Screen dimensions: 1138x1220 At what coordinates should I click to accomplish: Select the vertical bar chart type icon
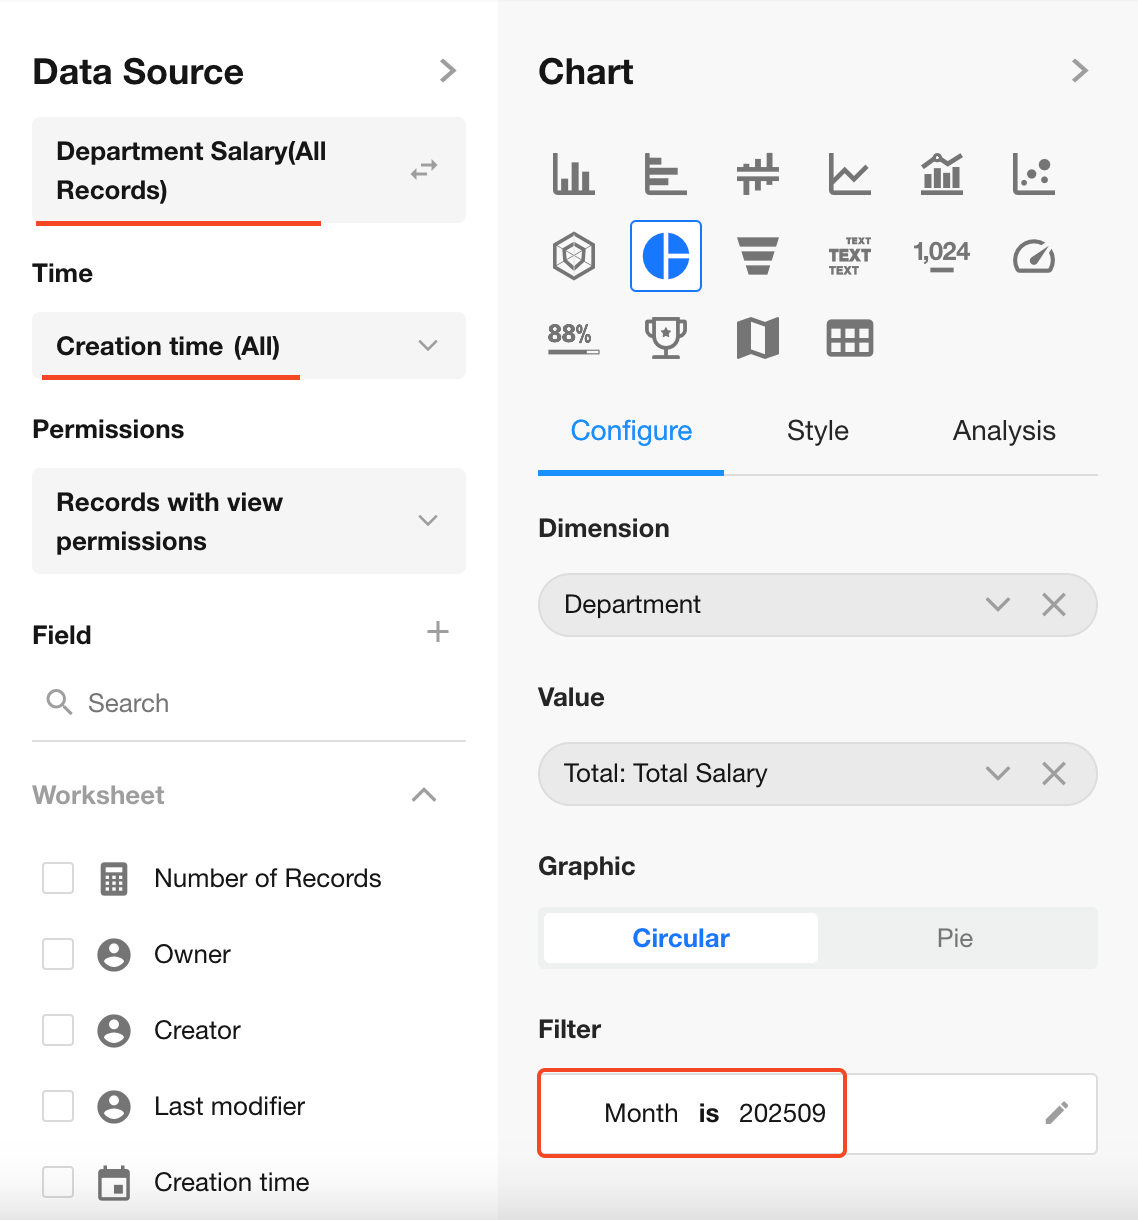click(x=573, y=174)
